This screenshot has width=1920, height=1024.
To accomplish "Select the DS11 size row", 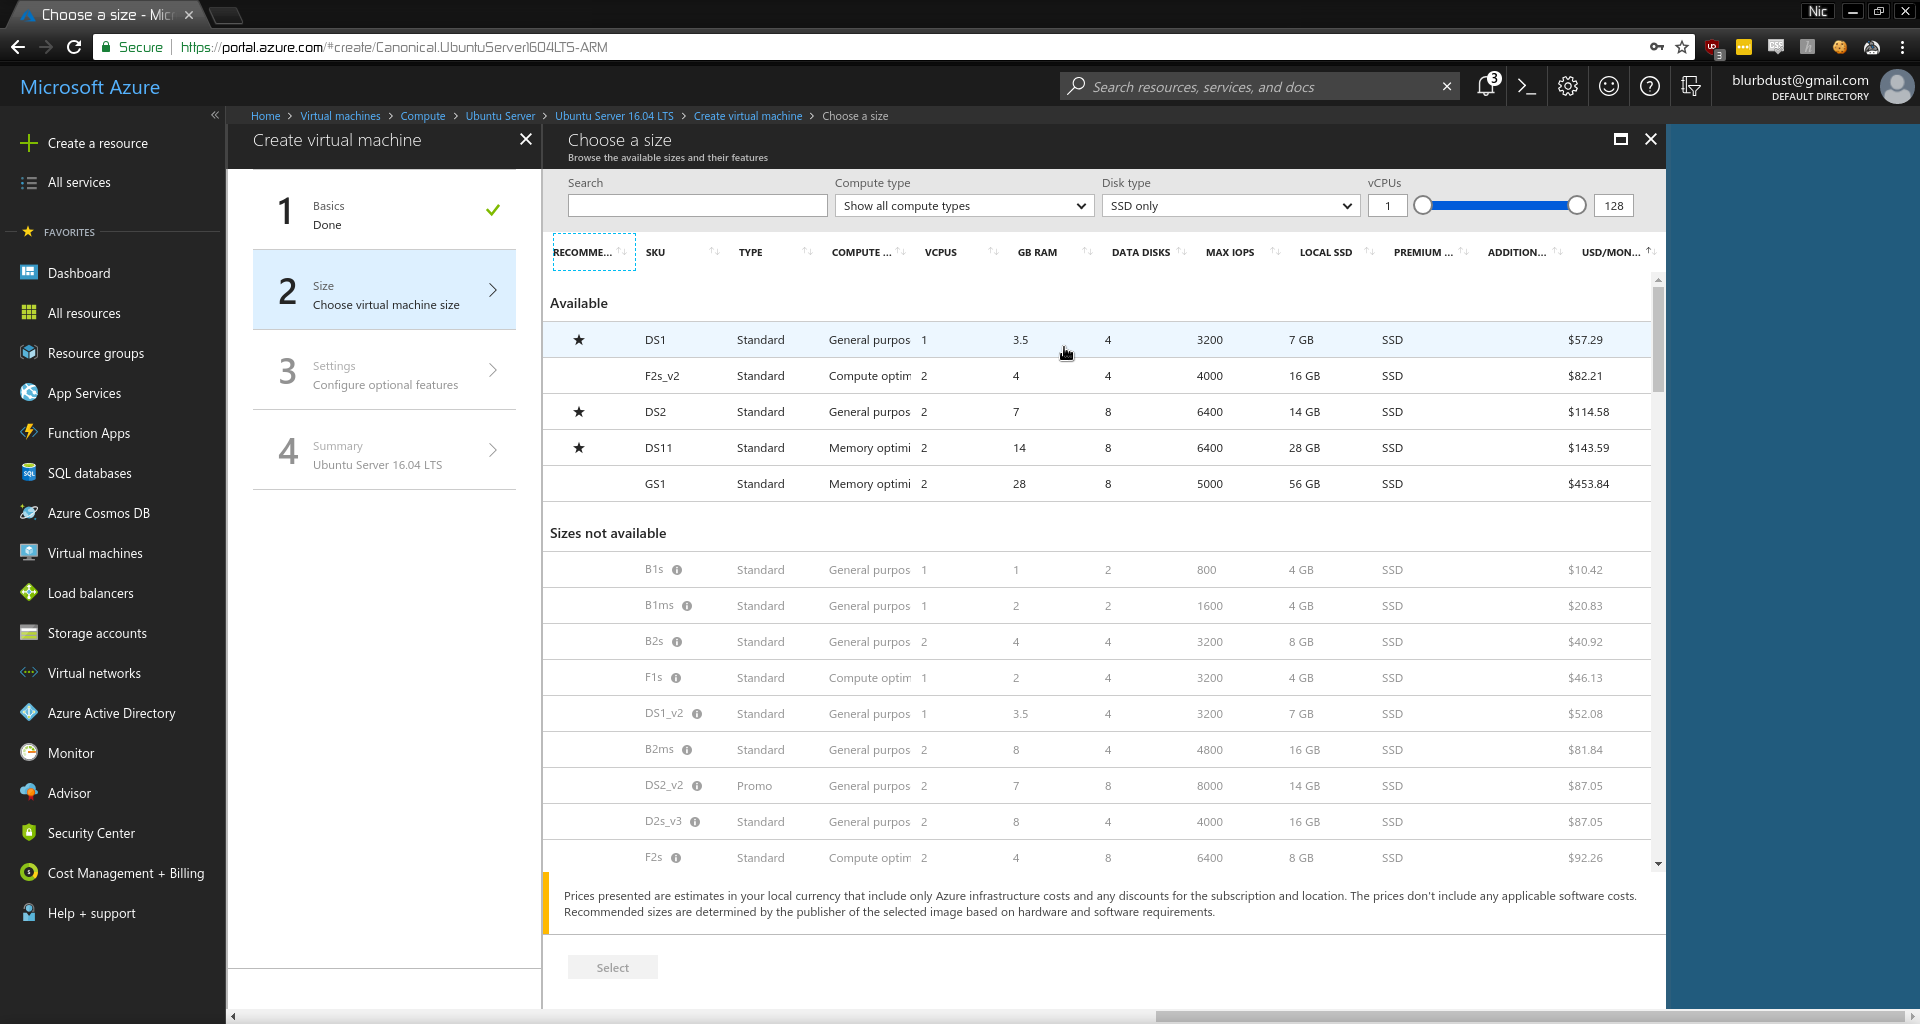I will click(1097, 448).
